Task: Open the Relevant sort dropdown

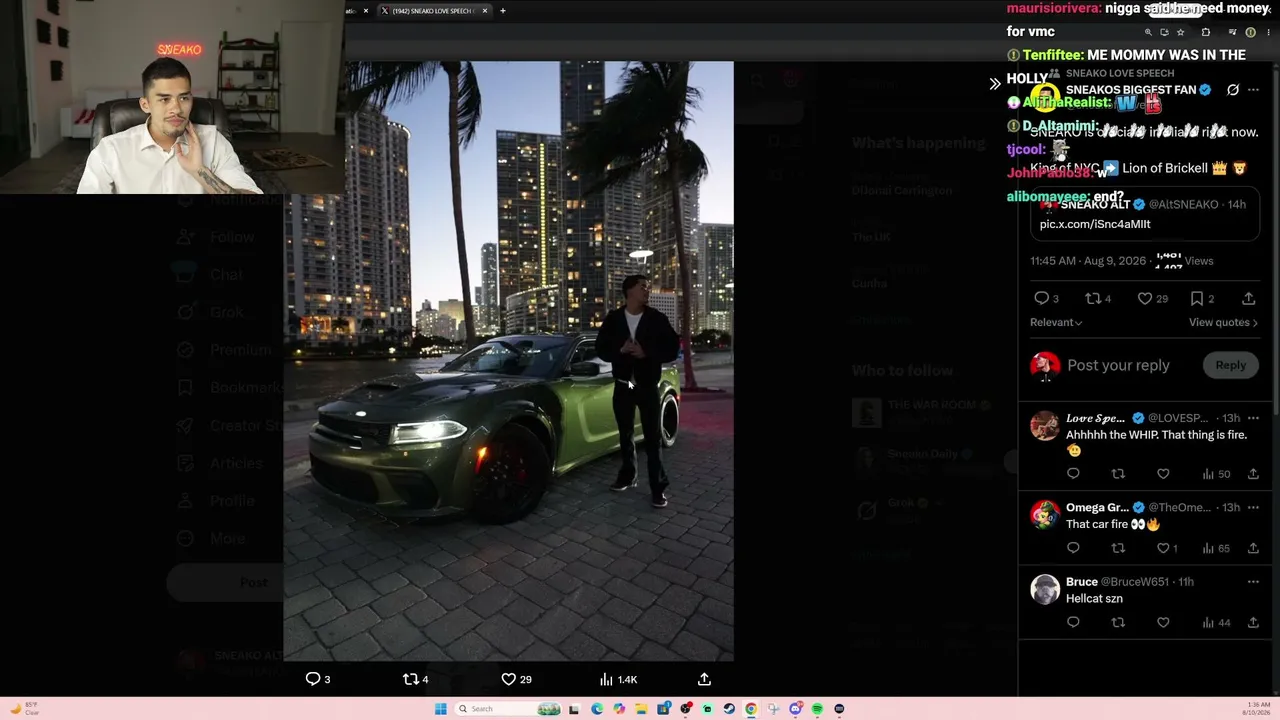Action: pyautogui.click(x=1056, y=322)
